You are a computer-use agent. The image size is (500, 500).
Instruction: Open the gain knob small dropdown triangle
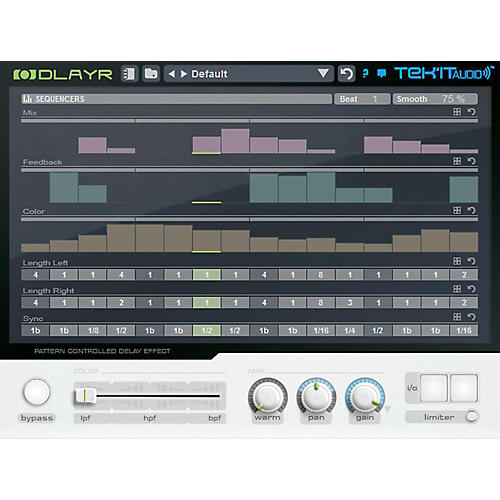click(x=387, y=409)
